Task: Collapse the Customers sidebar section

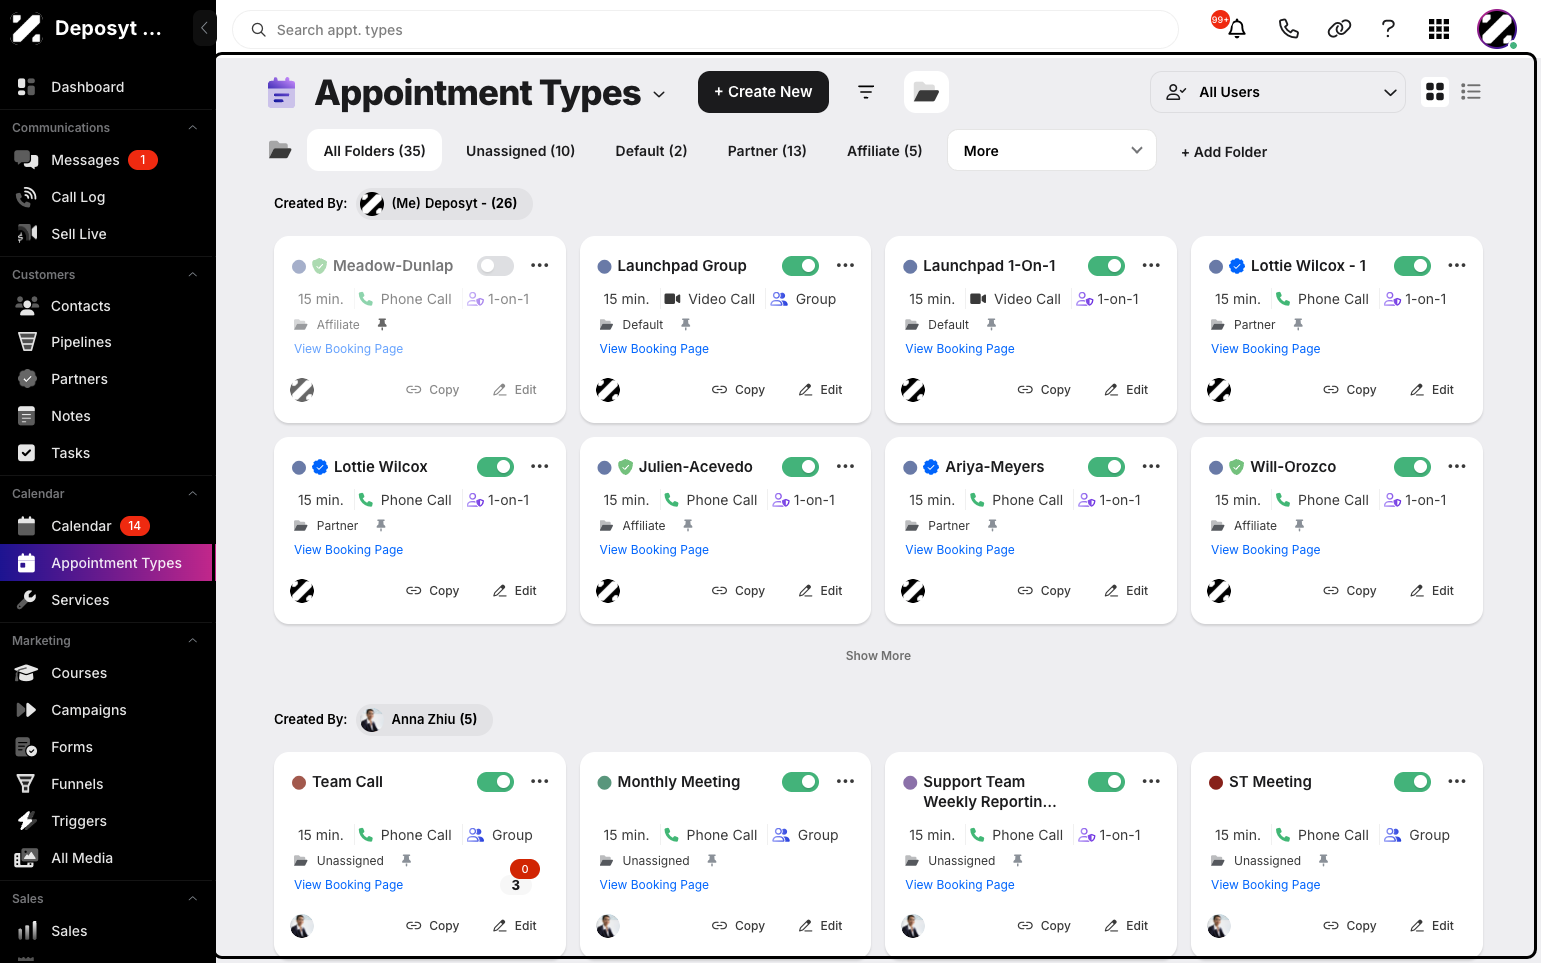Action: [x=193, y=275]
